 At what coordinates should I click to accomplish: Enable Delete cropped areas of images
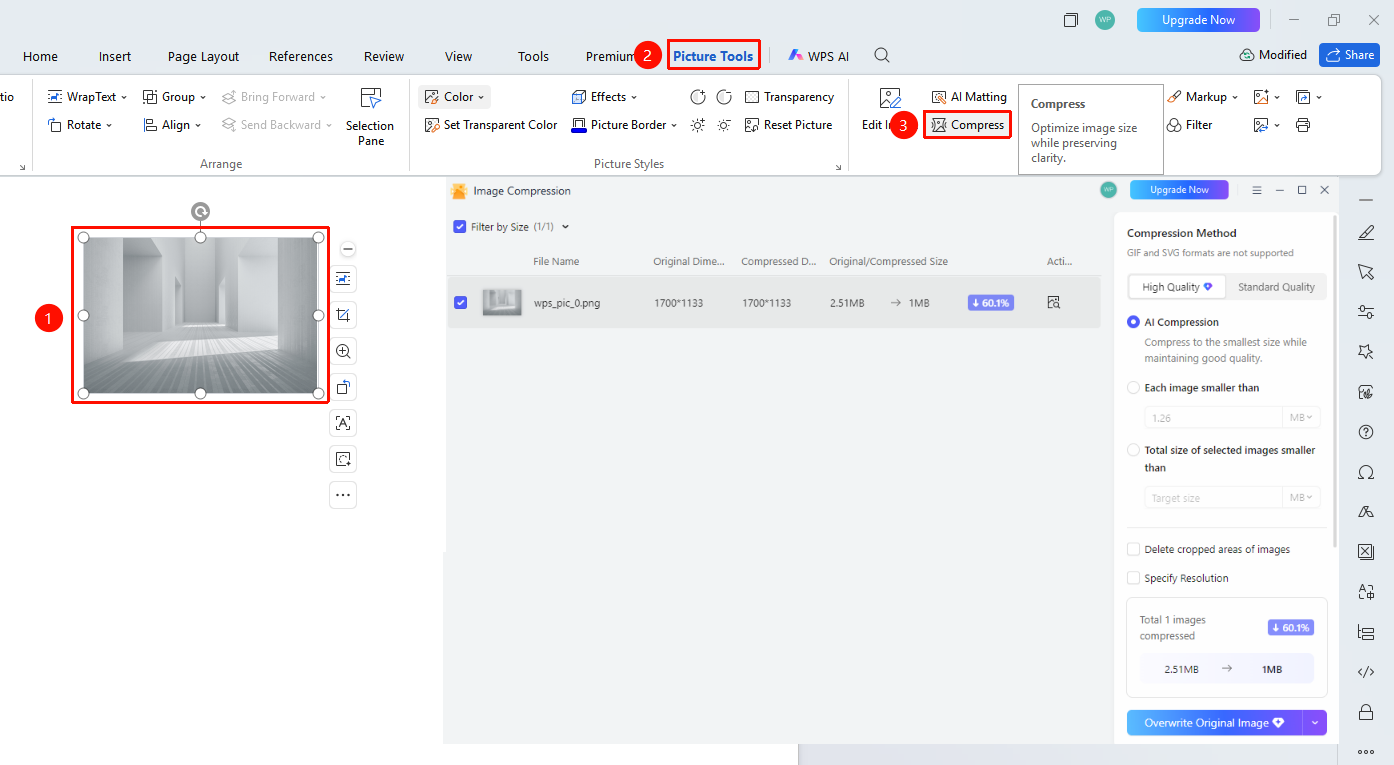click(x=1133, y=549)
